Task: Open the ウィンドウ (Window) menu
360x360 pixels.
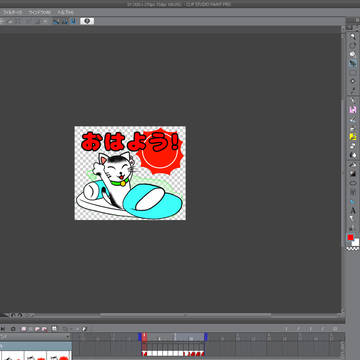Action: click(x=39, y=12)
